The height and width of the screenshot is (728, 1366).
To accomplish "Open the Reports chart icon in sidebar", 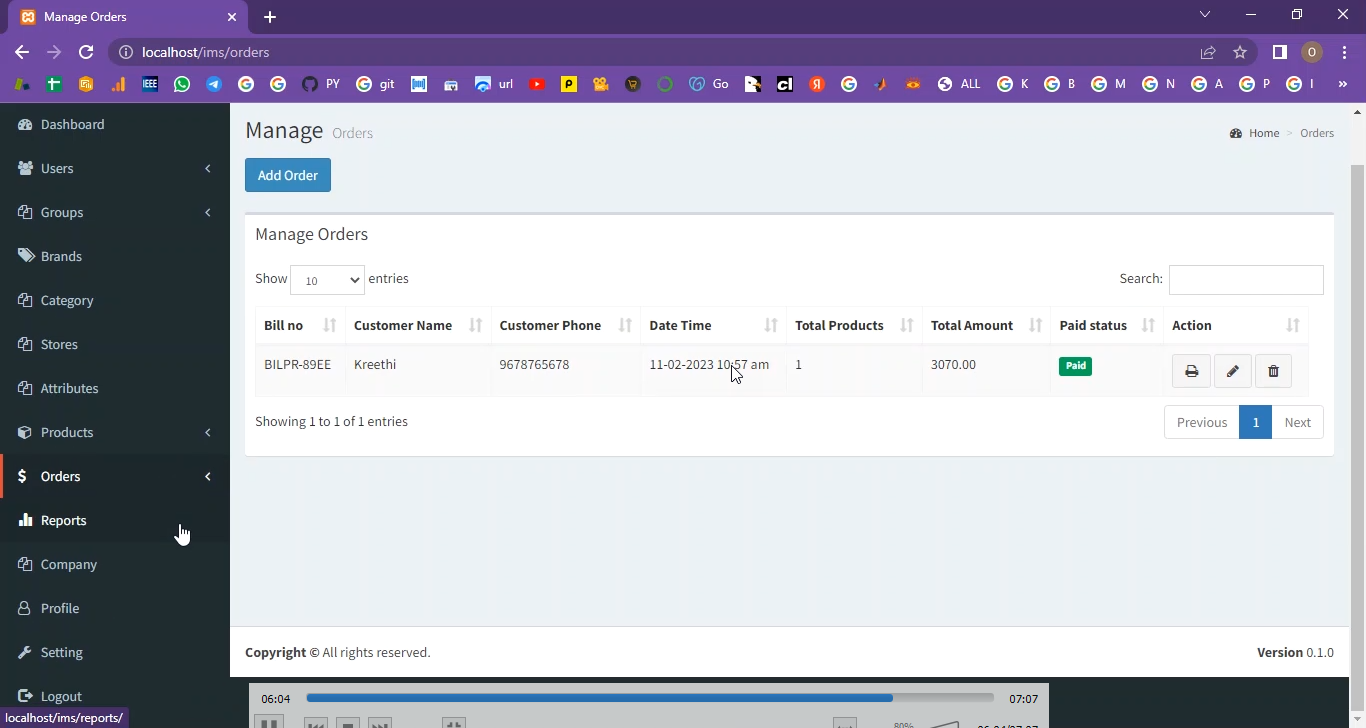I will [x=26, y=520].
